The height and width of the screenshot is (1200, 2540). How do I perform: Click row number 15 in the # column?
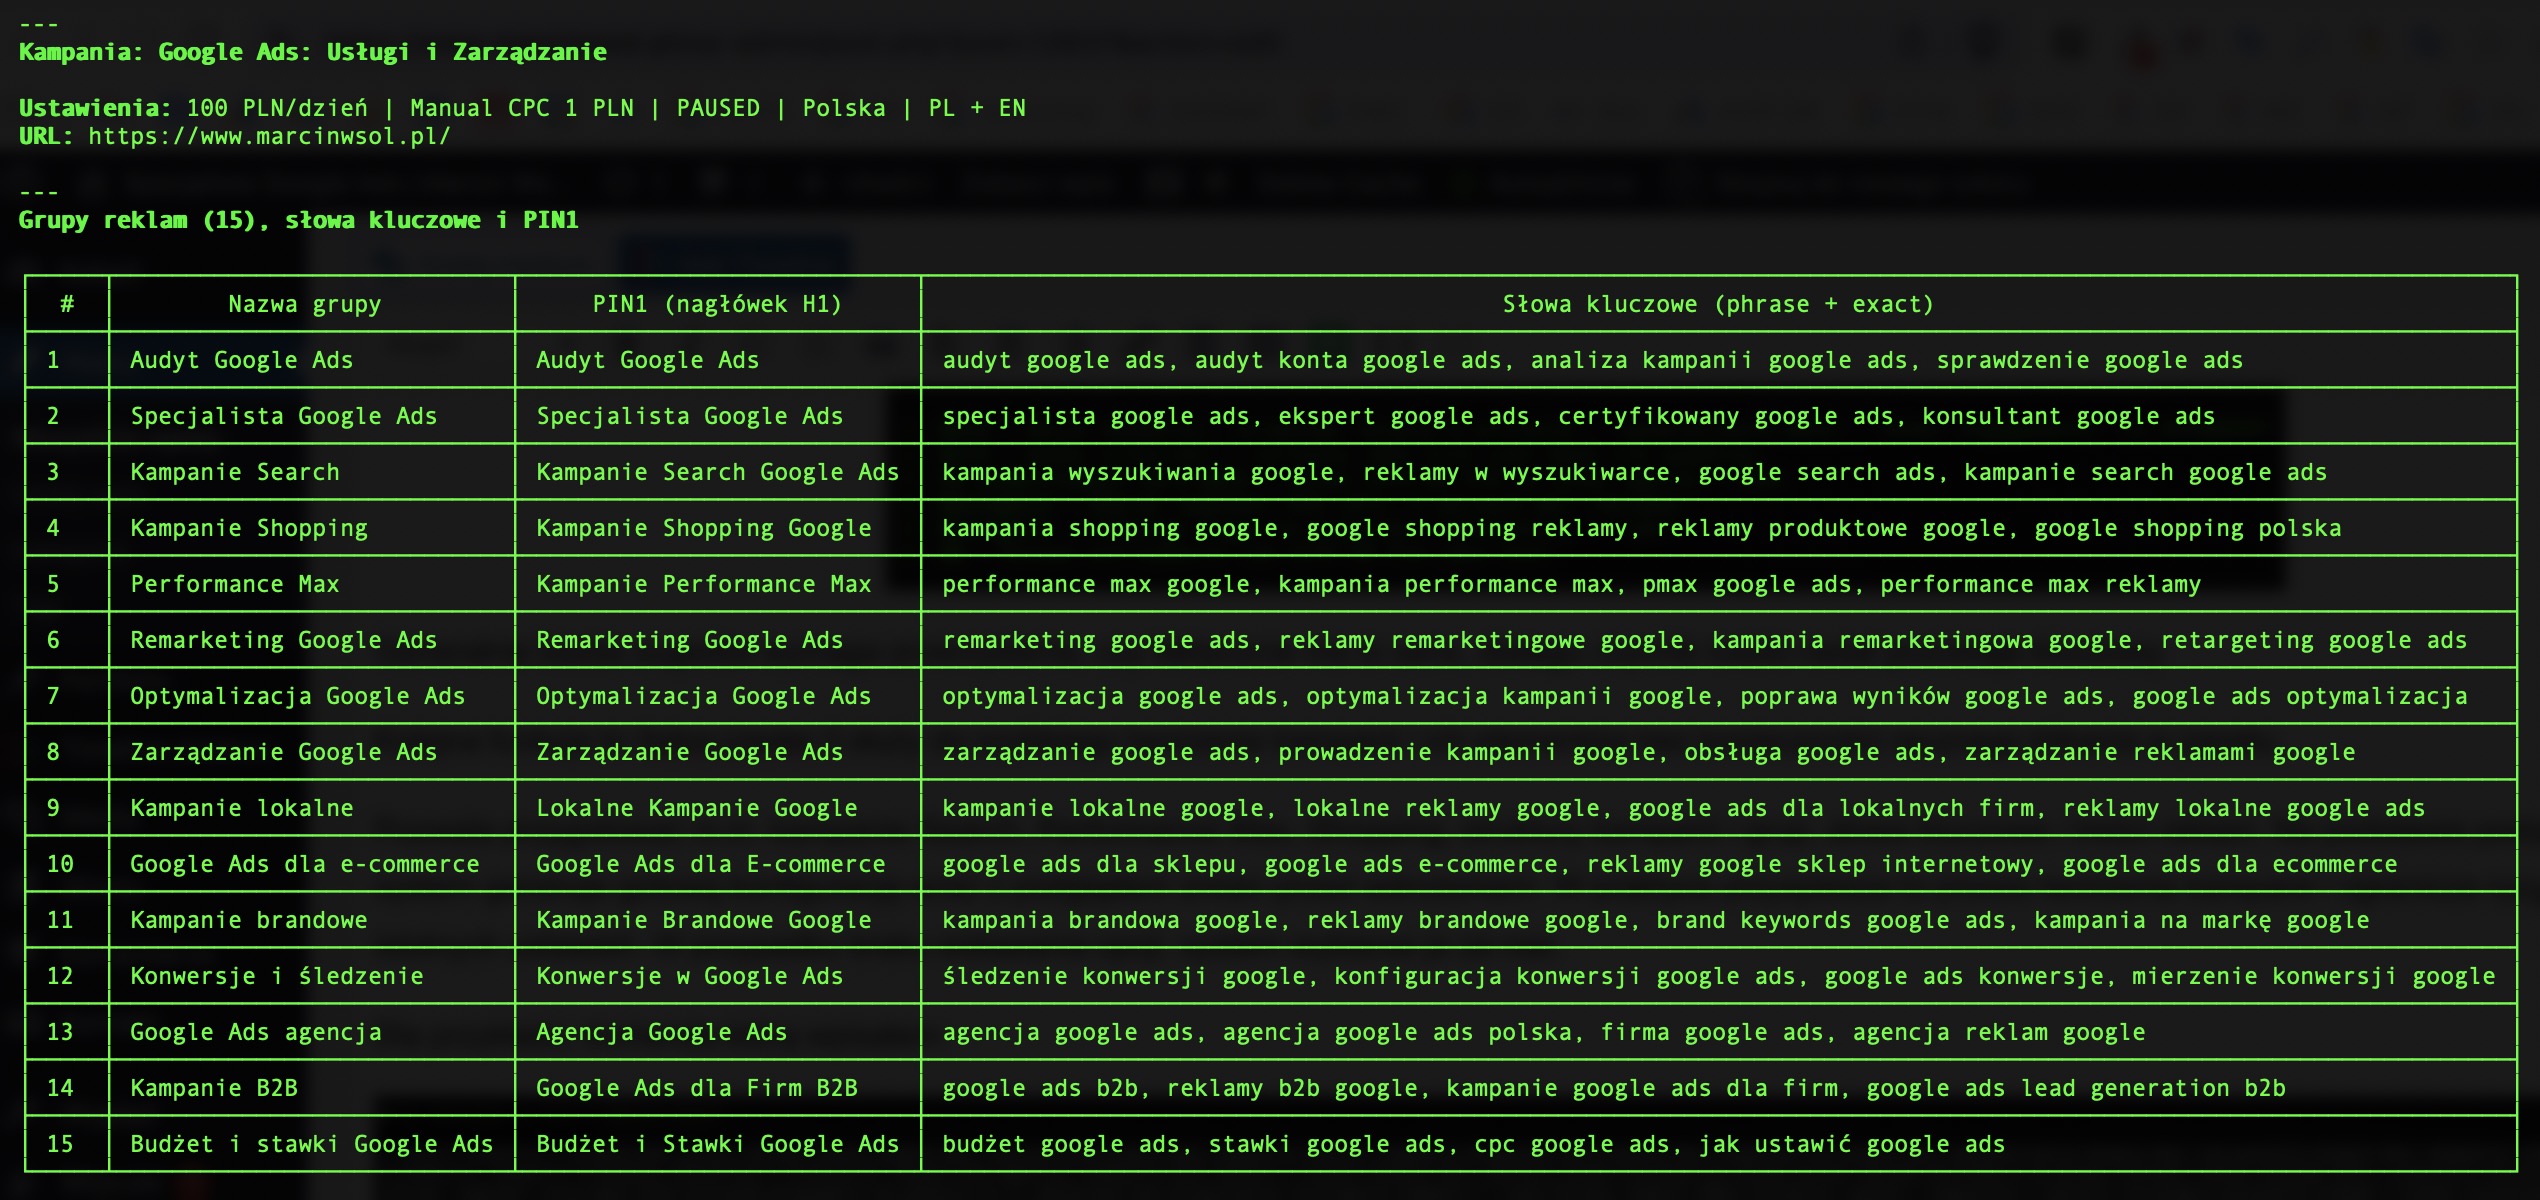(60, 1144)
